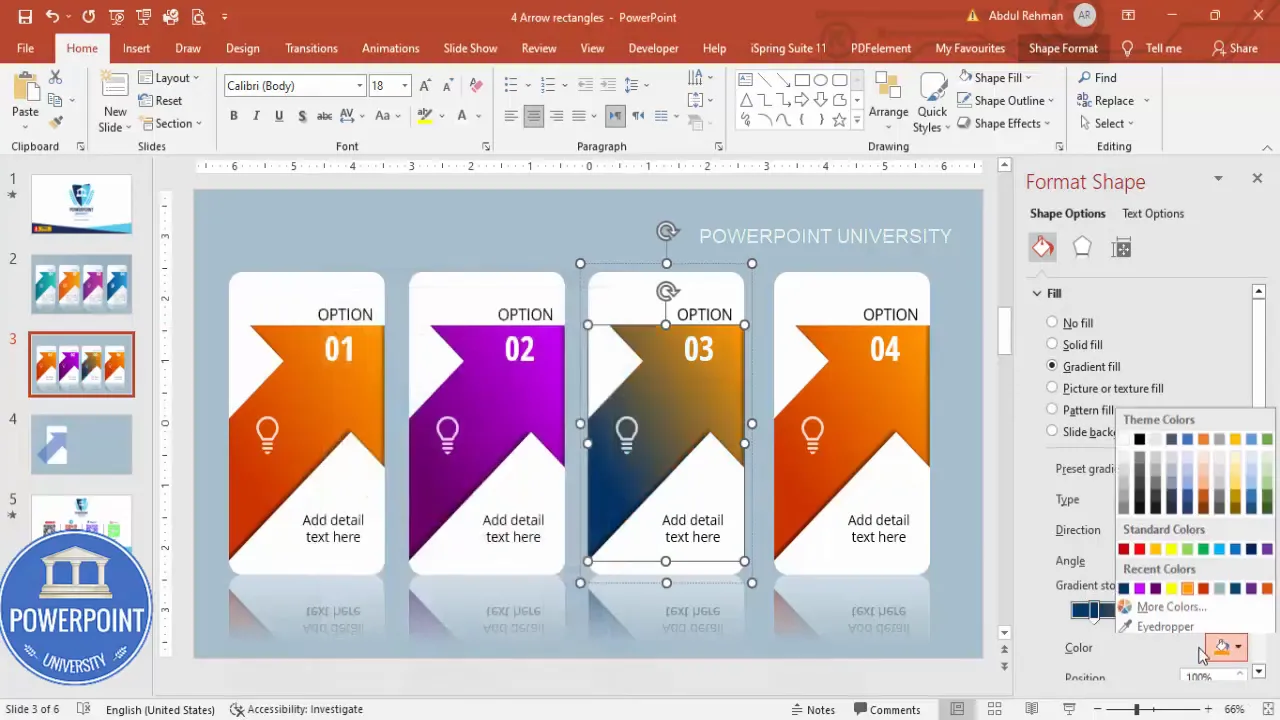Open the Size & Properties tab icon
This screenshot has width=1280, height=720.
[1122, 248]
